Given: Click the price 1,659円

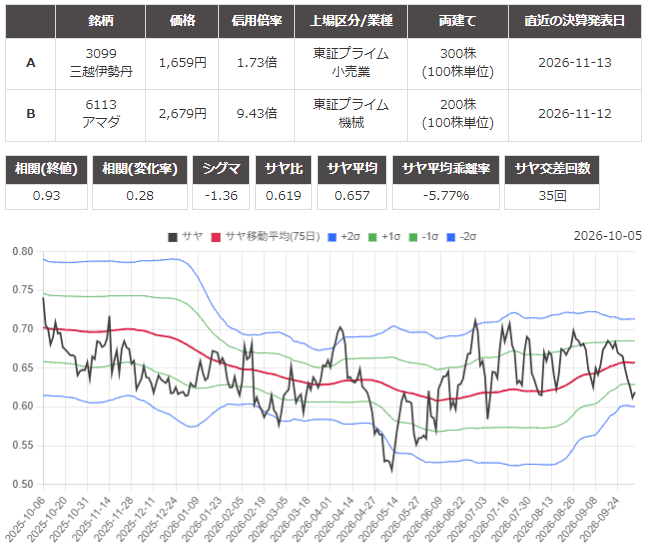Looking at the screenshot, I should pos(183,63).
